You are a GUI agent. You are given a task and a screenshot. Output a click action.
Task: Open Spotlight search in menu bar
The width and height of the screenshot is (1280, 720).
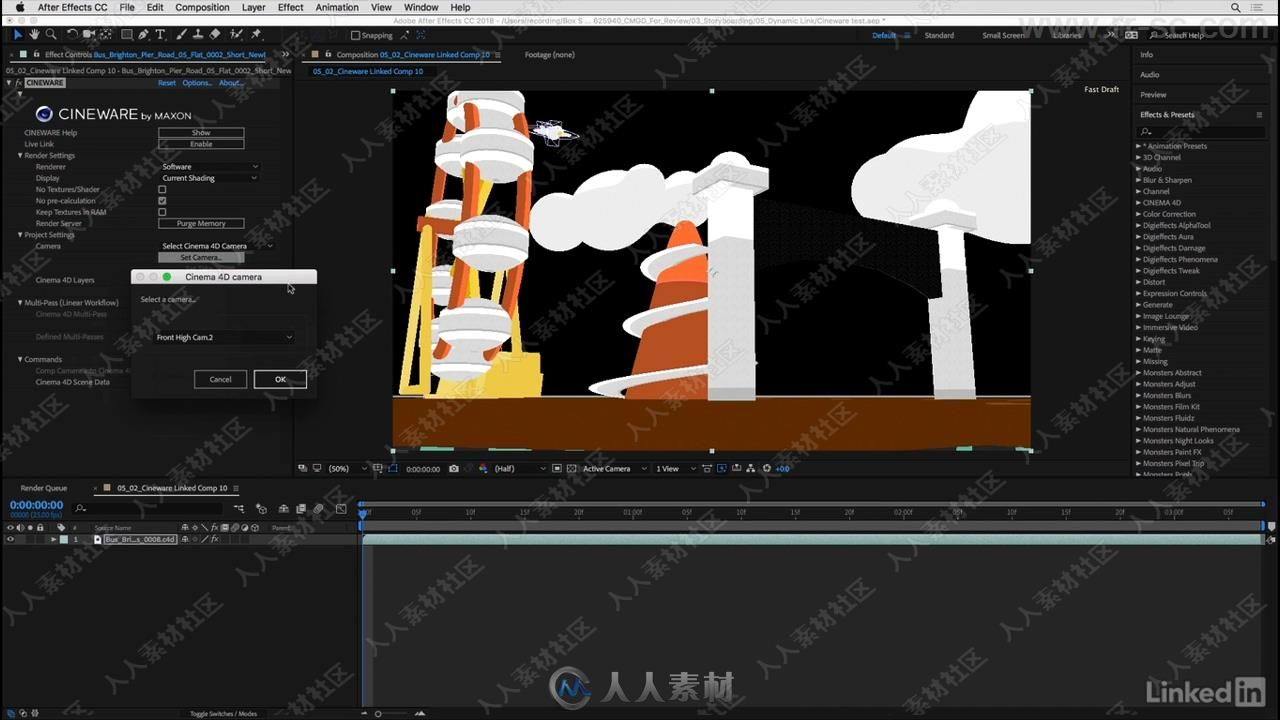1234,7
